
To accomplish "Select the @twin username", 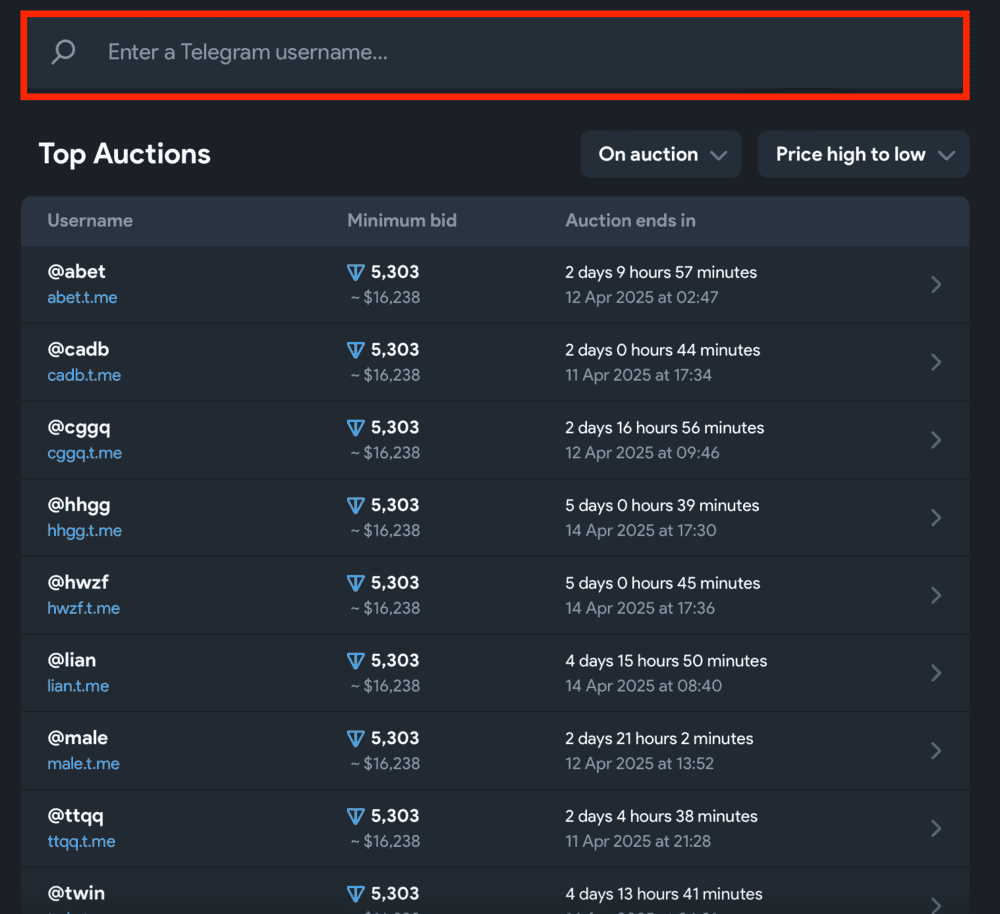I will 76,893.
